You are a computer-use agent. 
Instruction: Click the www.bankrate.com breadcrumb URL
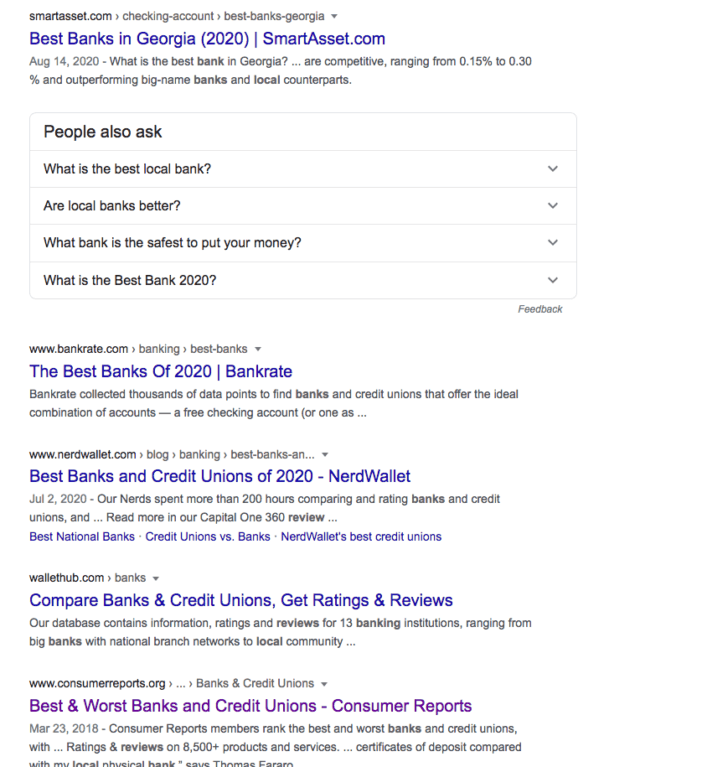coord(78,349)
